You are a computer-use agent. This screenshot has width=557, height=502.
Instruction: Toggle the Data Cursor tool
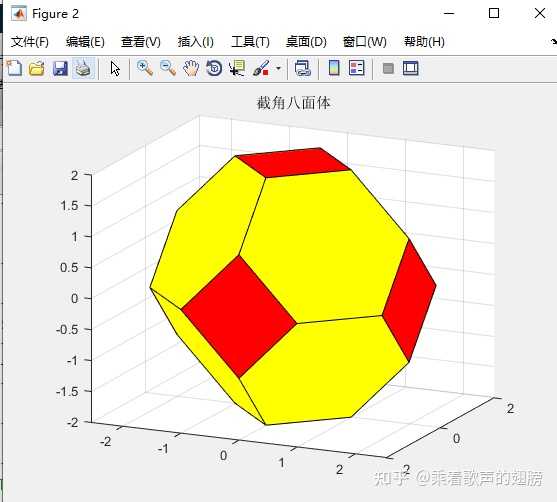237,68
